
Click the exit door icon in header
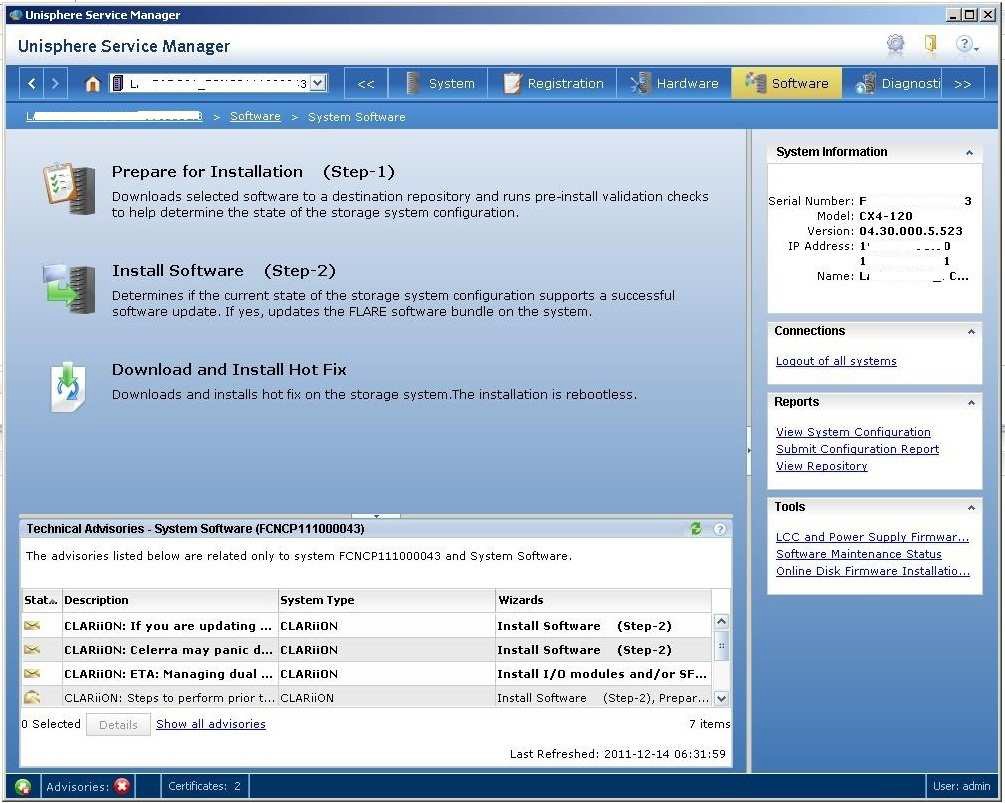coord(931,44)
